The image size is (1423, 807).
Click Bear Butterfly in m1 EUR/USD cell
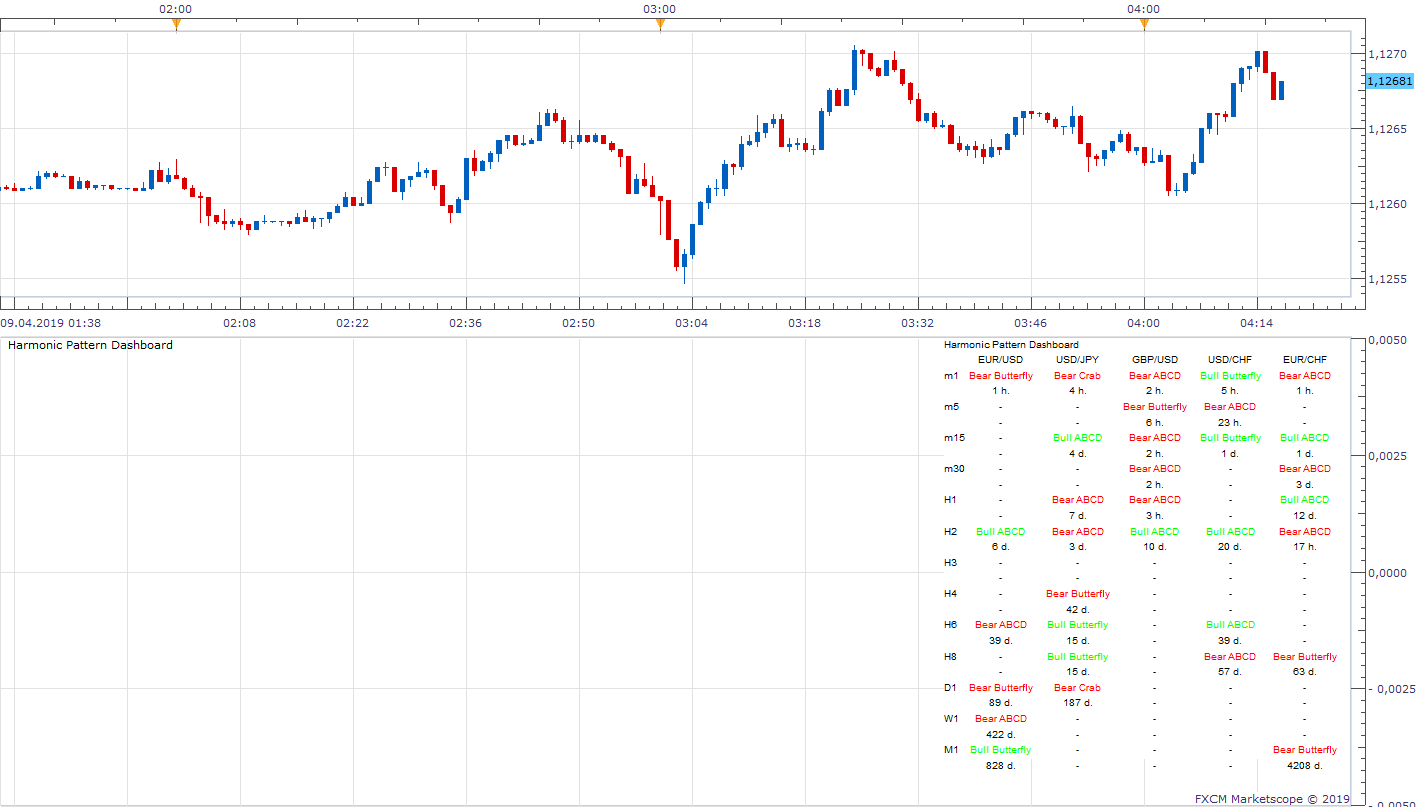[x=1001, y=376]
